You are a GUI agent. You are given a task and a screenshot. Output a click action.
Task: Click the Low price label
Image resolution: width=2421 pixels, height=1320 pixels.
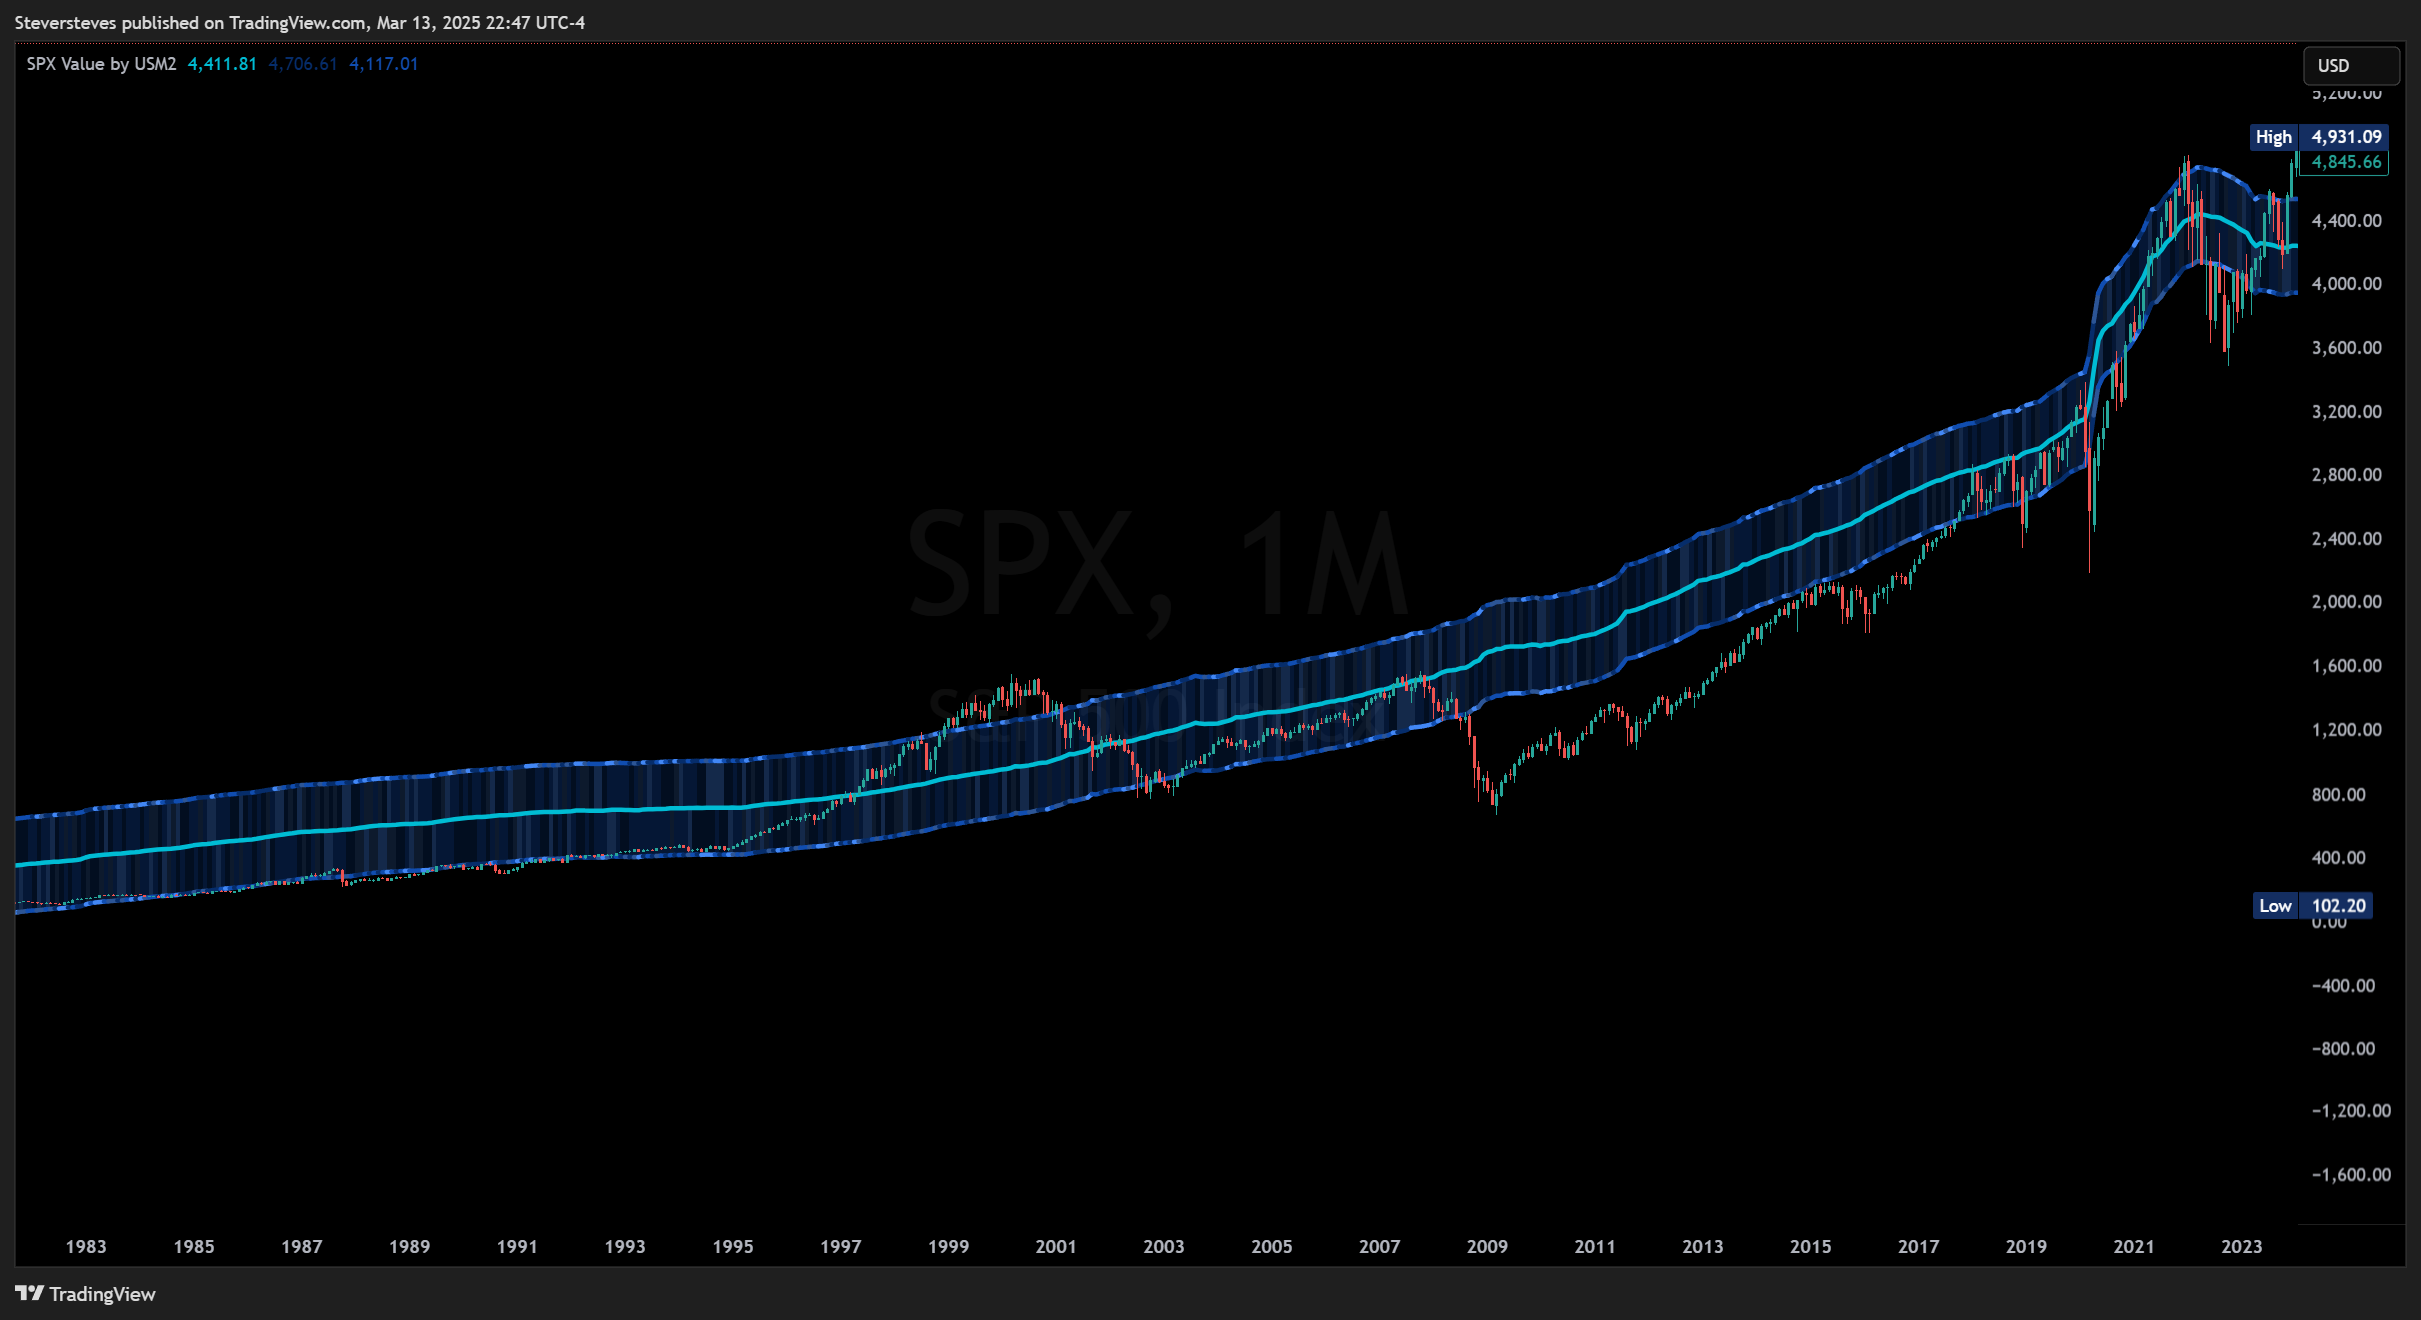click(x=2275, y=906)
